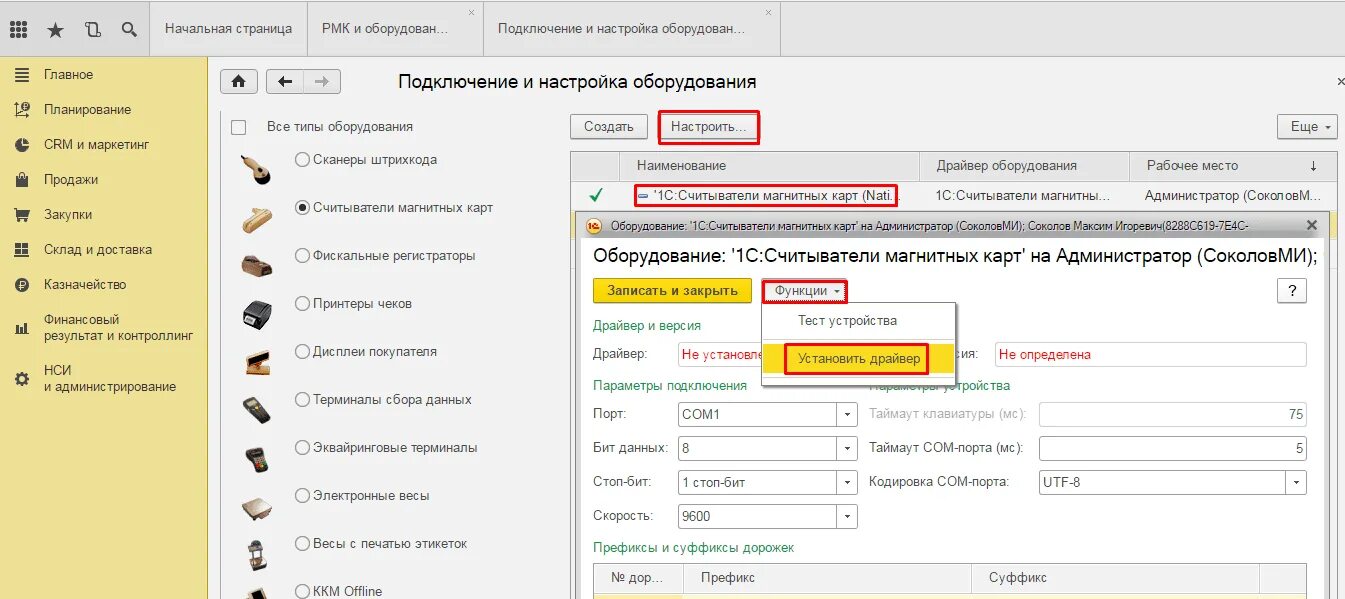Viewport: 1345px width, 599px height.
Task: Select the Принтеры чеков radio button
Action: [x=302, y=304]
